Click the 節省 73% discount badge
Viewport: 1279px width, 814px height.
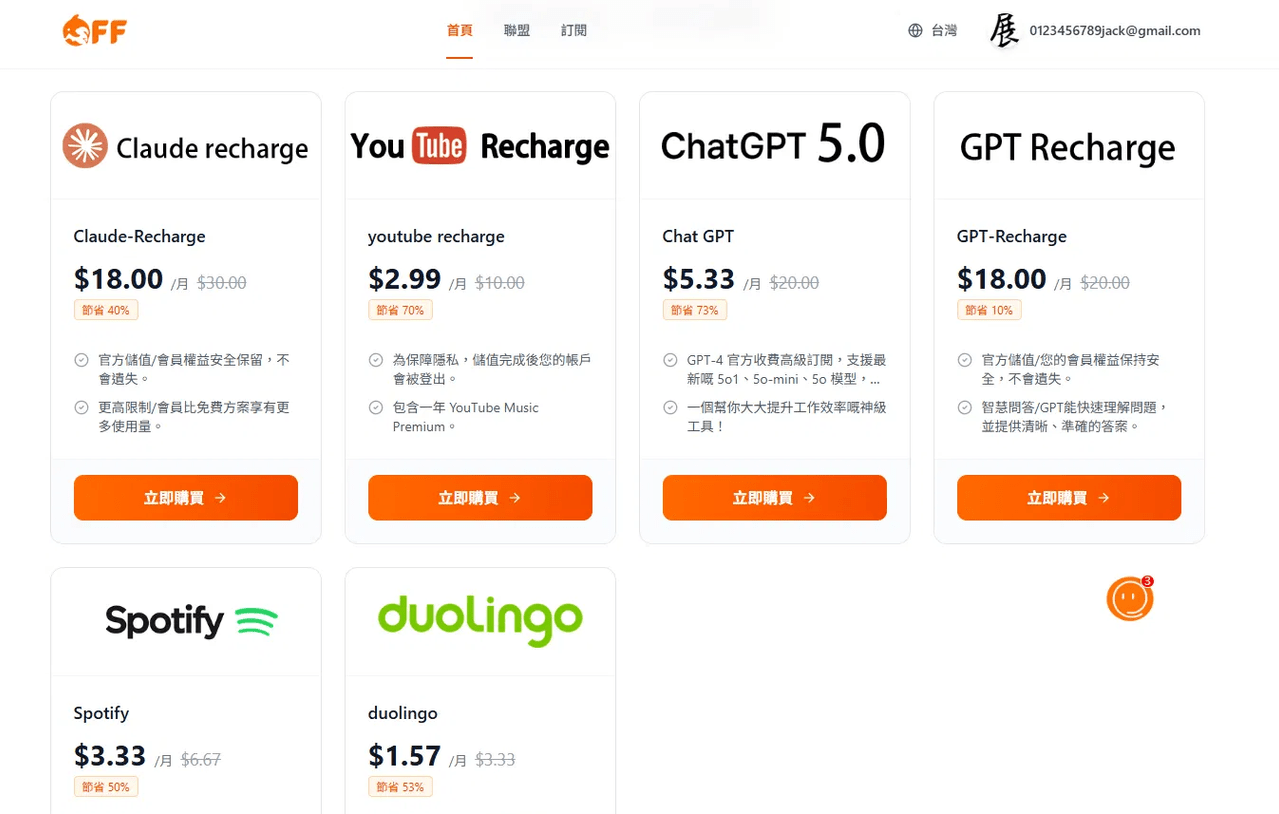pyautogui.click(x=694, y=310)
